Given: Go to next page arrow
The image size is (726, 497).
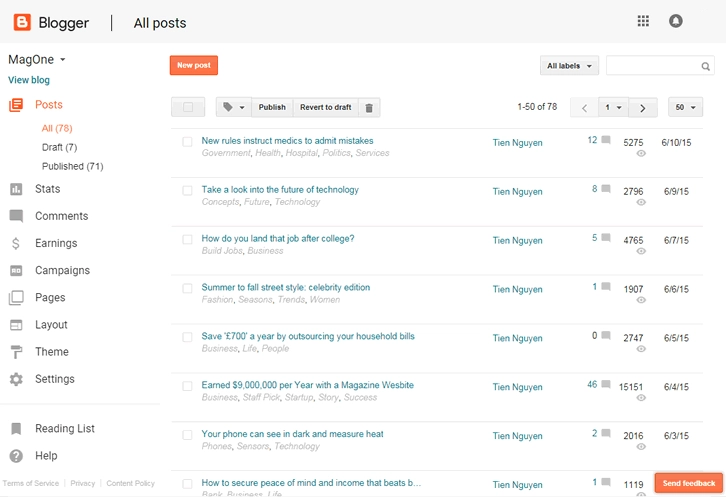Looking at the screenshot, I should click(643, 108).
